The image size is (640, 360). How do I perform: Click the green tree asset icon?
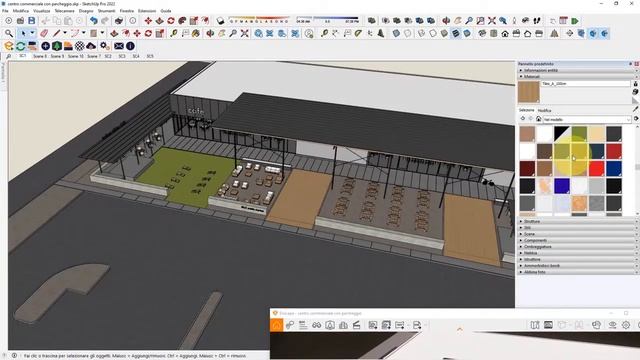point(57,46)
